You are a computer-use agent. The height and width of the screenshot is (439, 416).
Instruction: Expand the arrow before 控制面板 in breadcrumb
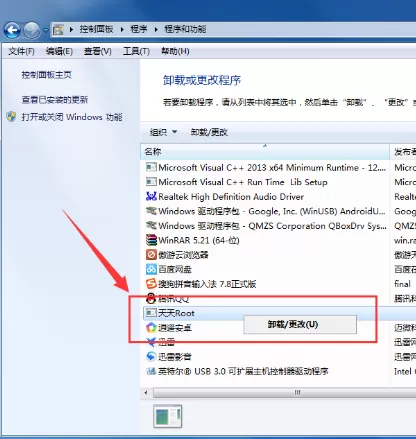(71, 30)
